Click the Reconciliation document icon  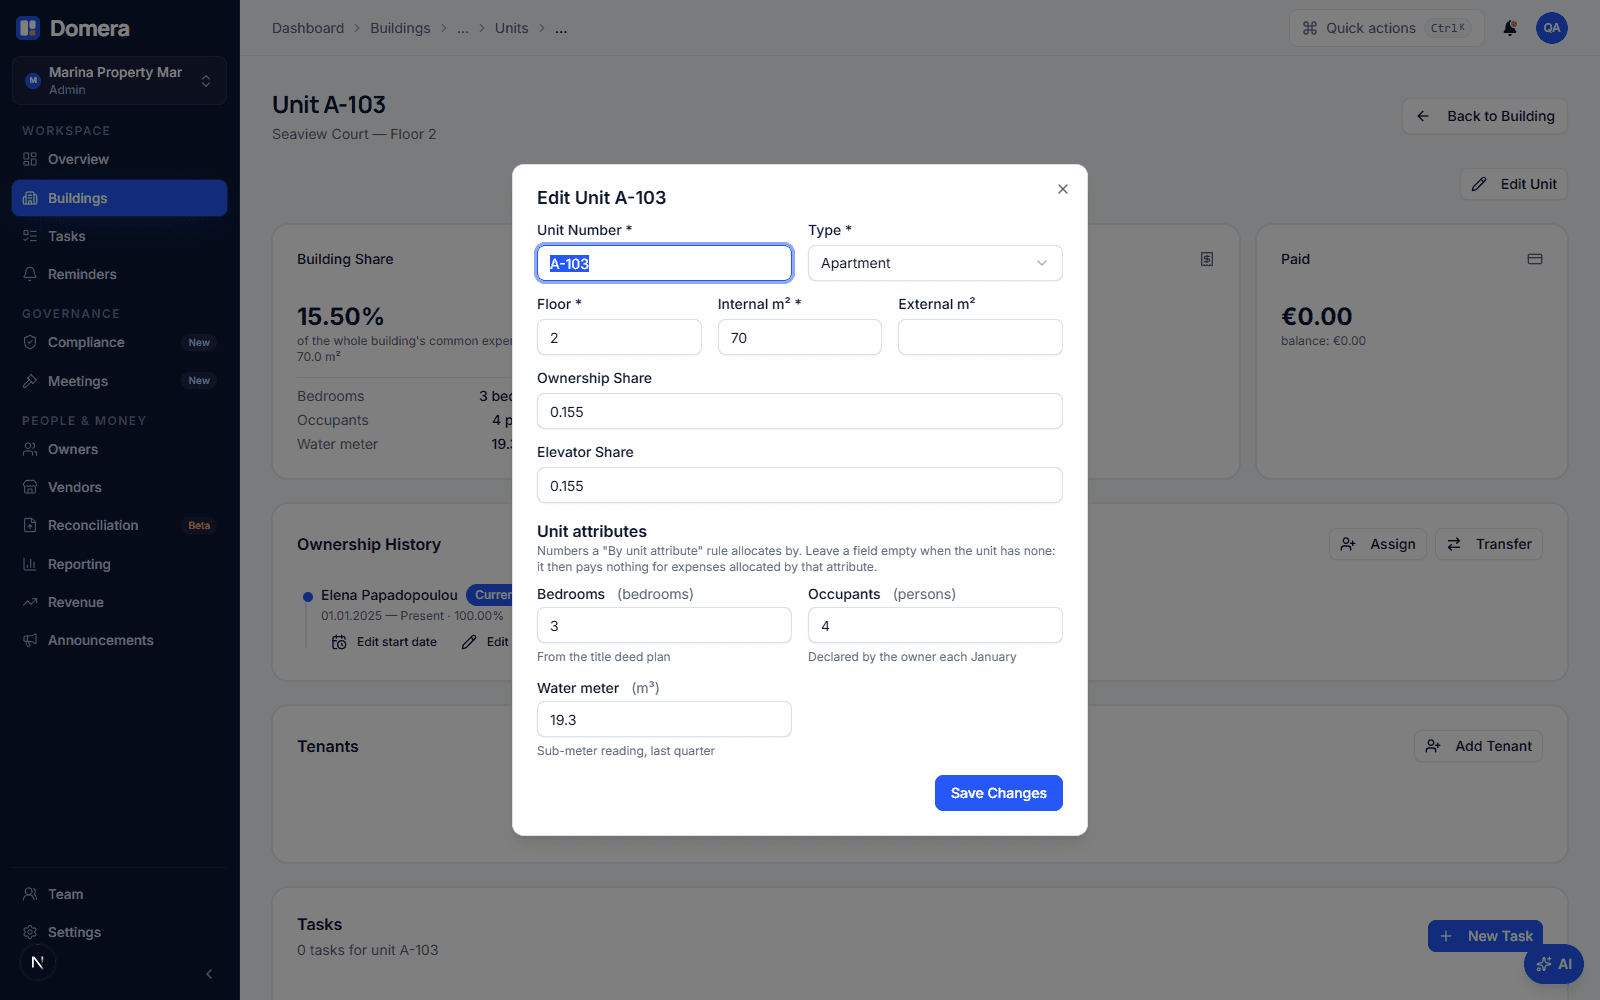click(30, 525)
